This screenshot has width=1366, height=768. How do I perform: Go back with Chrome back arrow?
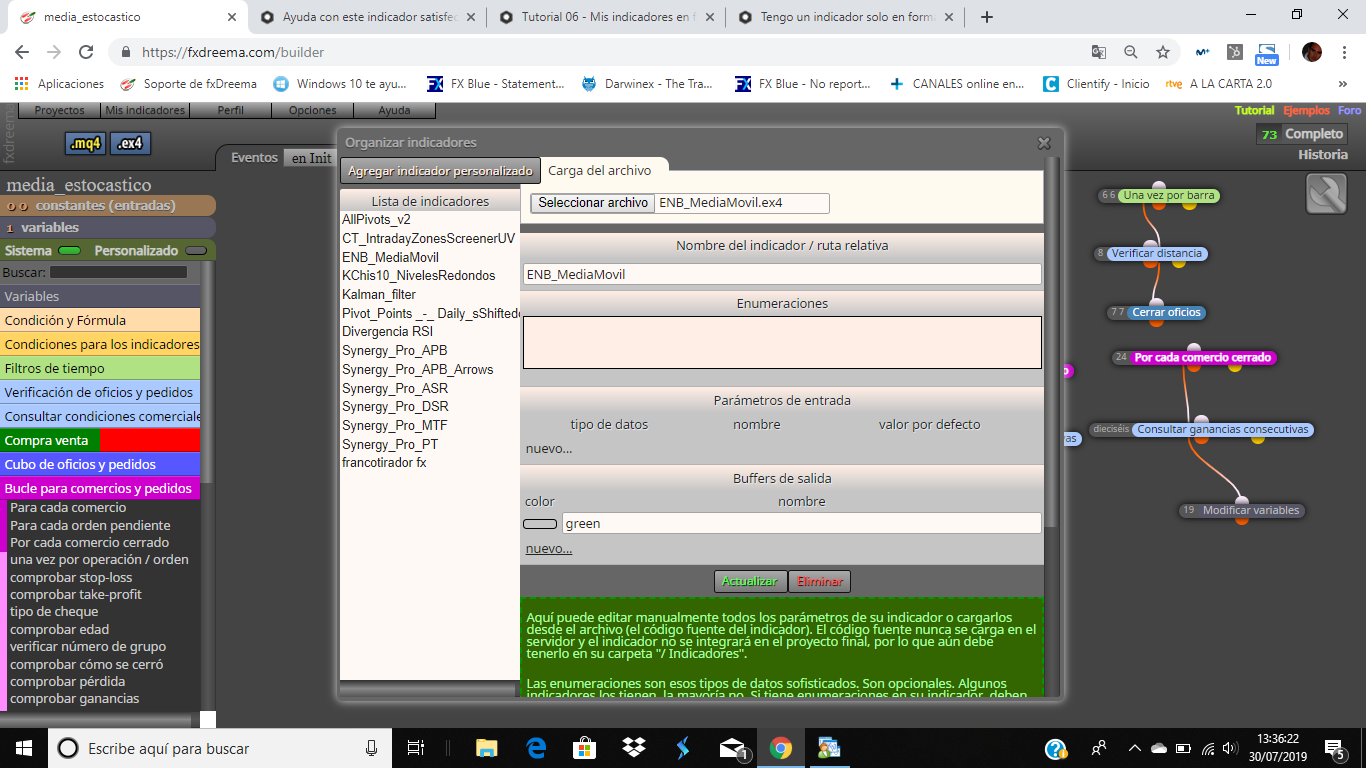tap(22, 52)
